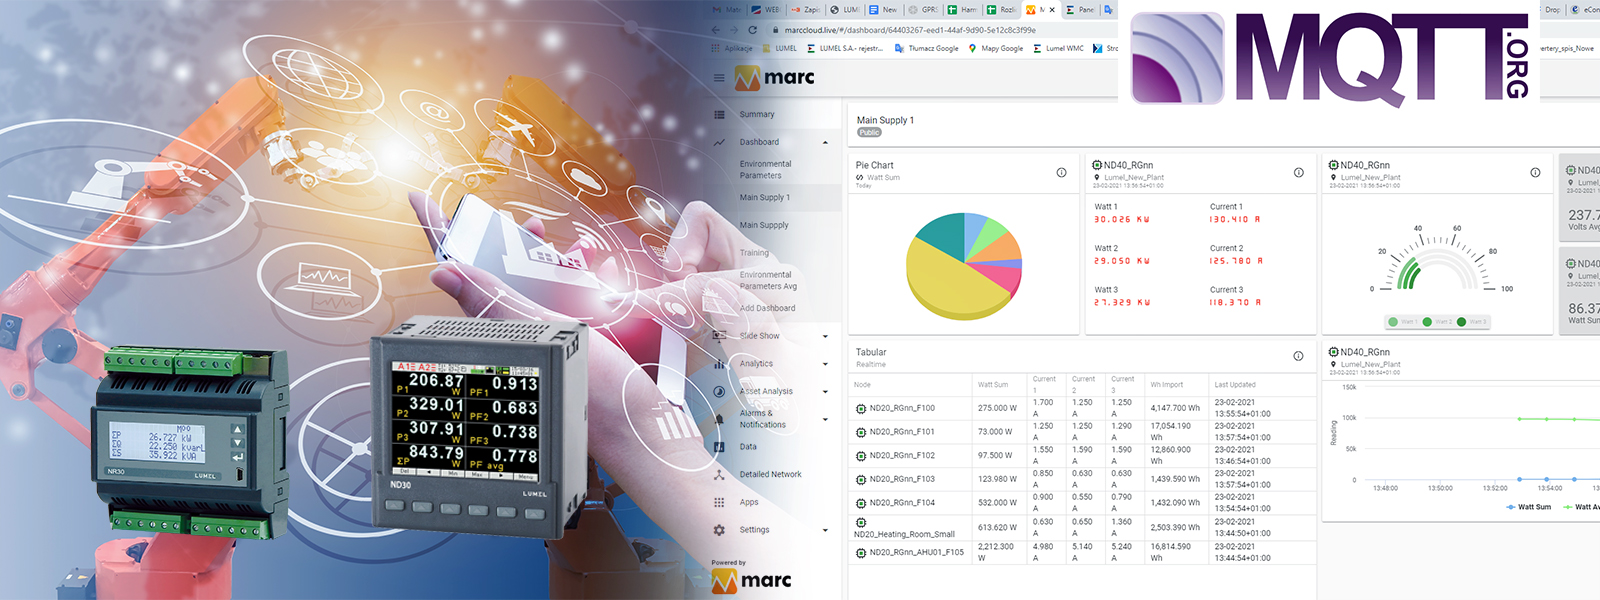1600x600 pixels.
Task: Click the marc logo in header
Action: pyautogui.click(x=775, y=77)
